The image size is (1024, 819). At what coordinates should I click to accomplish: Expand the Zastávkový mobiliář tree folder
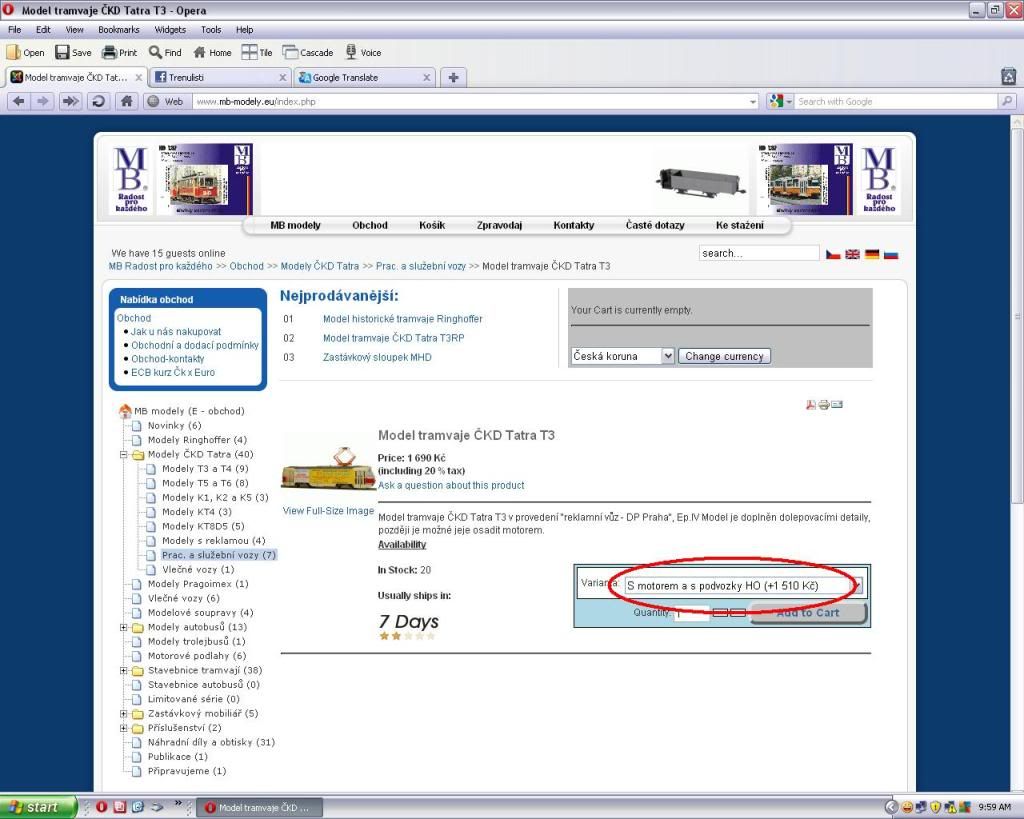coord(123,713)
